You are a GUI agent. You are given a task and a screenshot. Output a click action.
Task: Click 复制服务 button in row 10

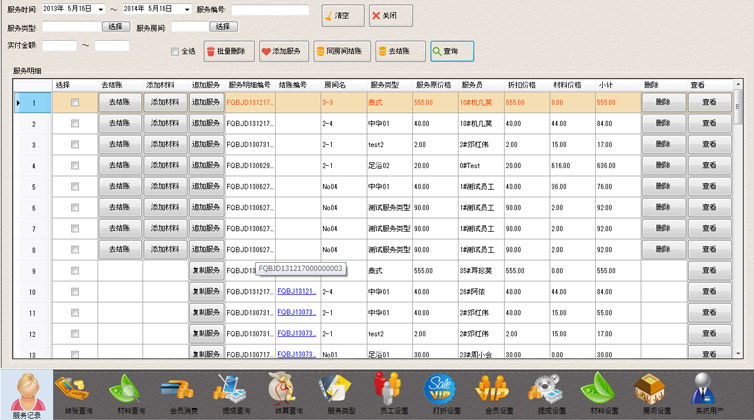pos(206,291)
